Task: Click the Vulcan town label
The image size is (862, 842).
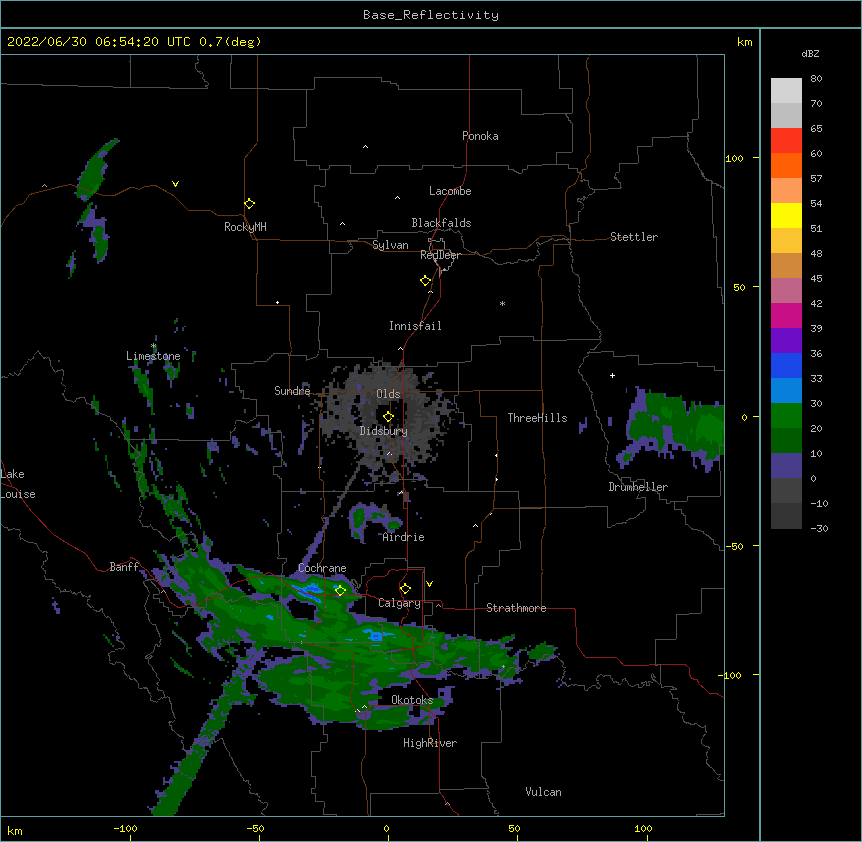Action: pyautogui.click(x=543, y=792)
